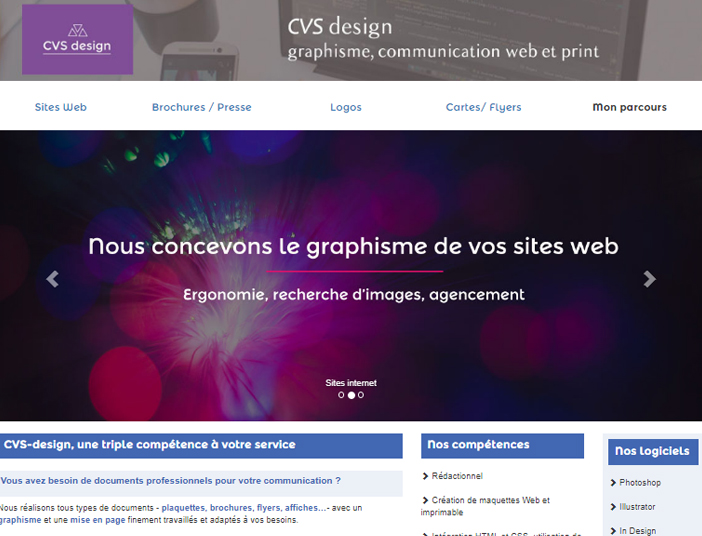Advance carousel with right arrow
The height and width of the screenshot is (536, 702).
tap(650, 279)
